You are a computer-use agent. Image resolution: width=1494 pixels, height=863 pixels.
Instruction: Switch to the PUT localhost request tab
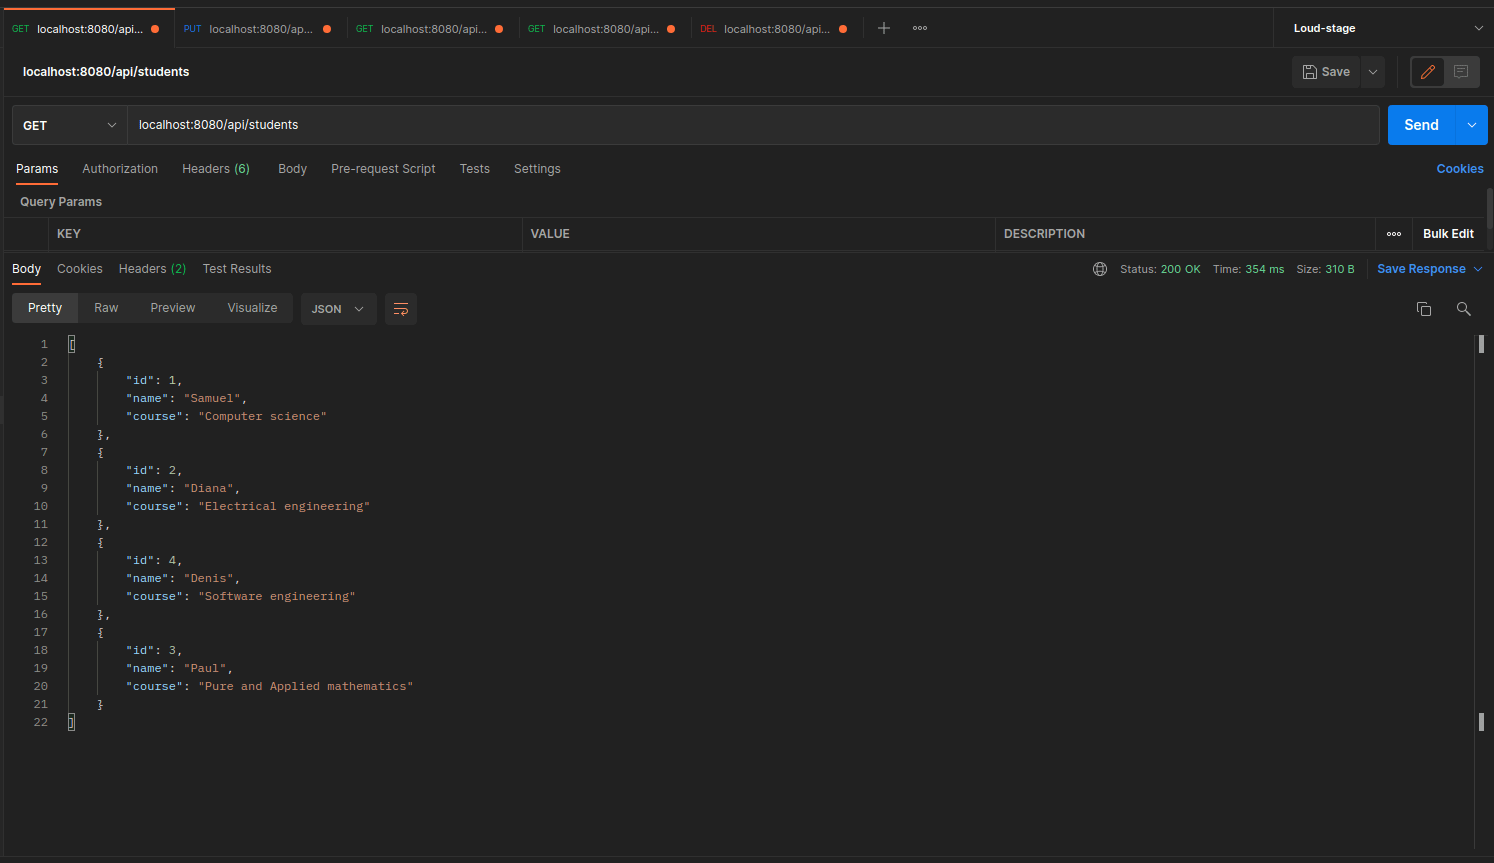pos(258,29)
